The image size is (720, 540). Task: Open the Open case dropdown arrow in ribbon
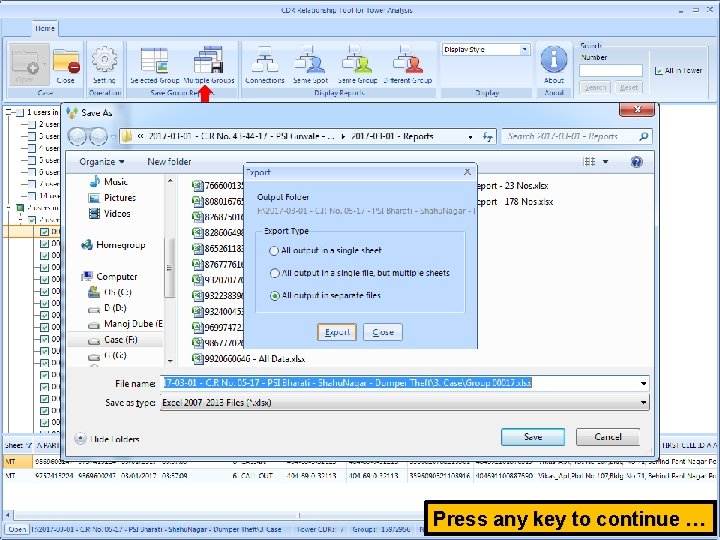(x=45, y=64)
